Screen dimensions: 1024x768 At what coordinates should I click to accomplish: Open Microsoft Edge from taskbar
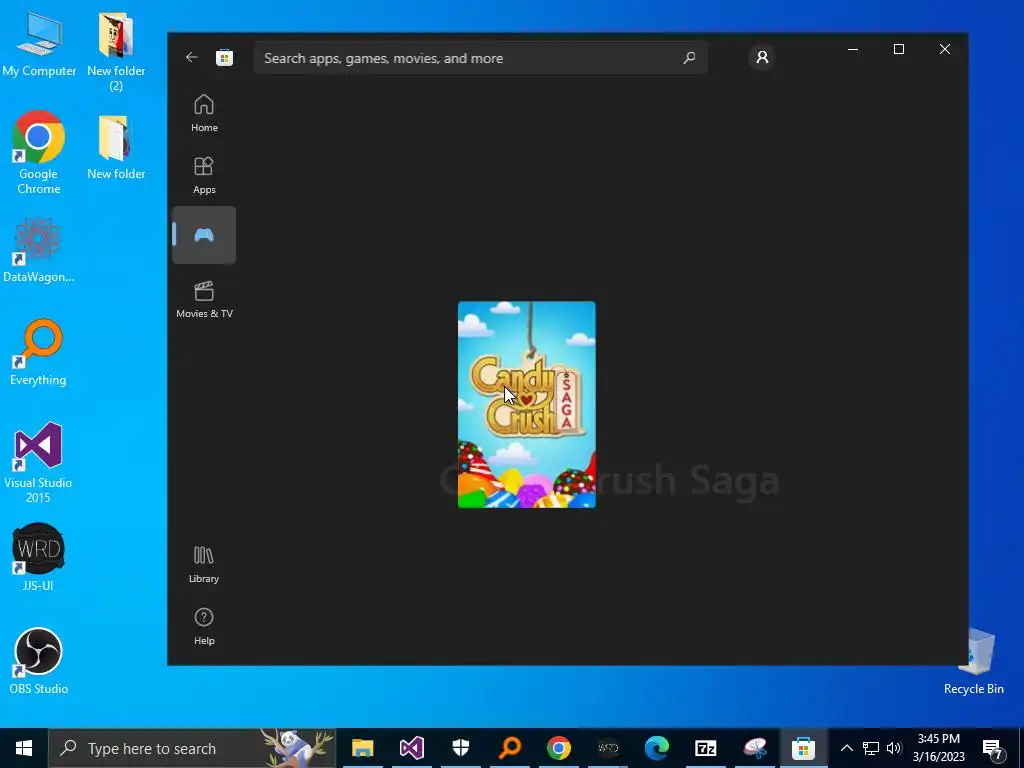click(x=656, y=748)
